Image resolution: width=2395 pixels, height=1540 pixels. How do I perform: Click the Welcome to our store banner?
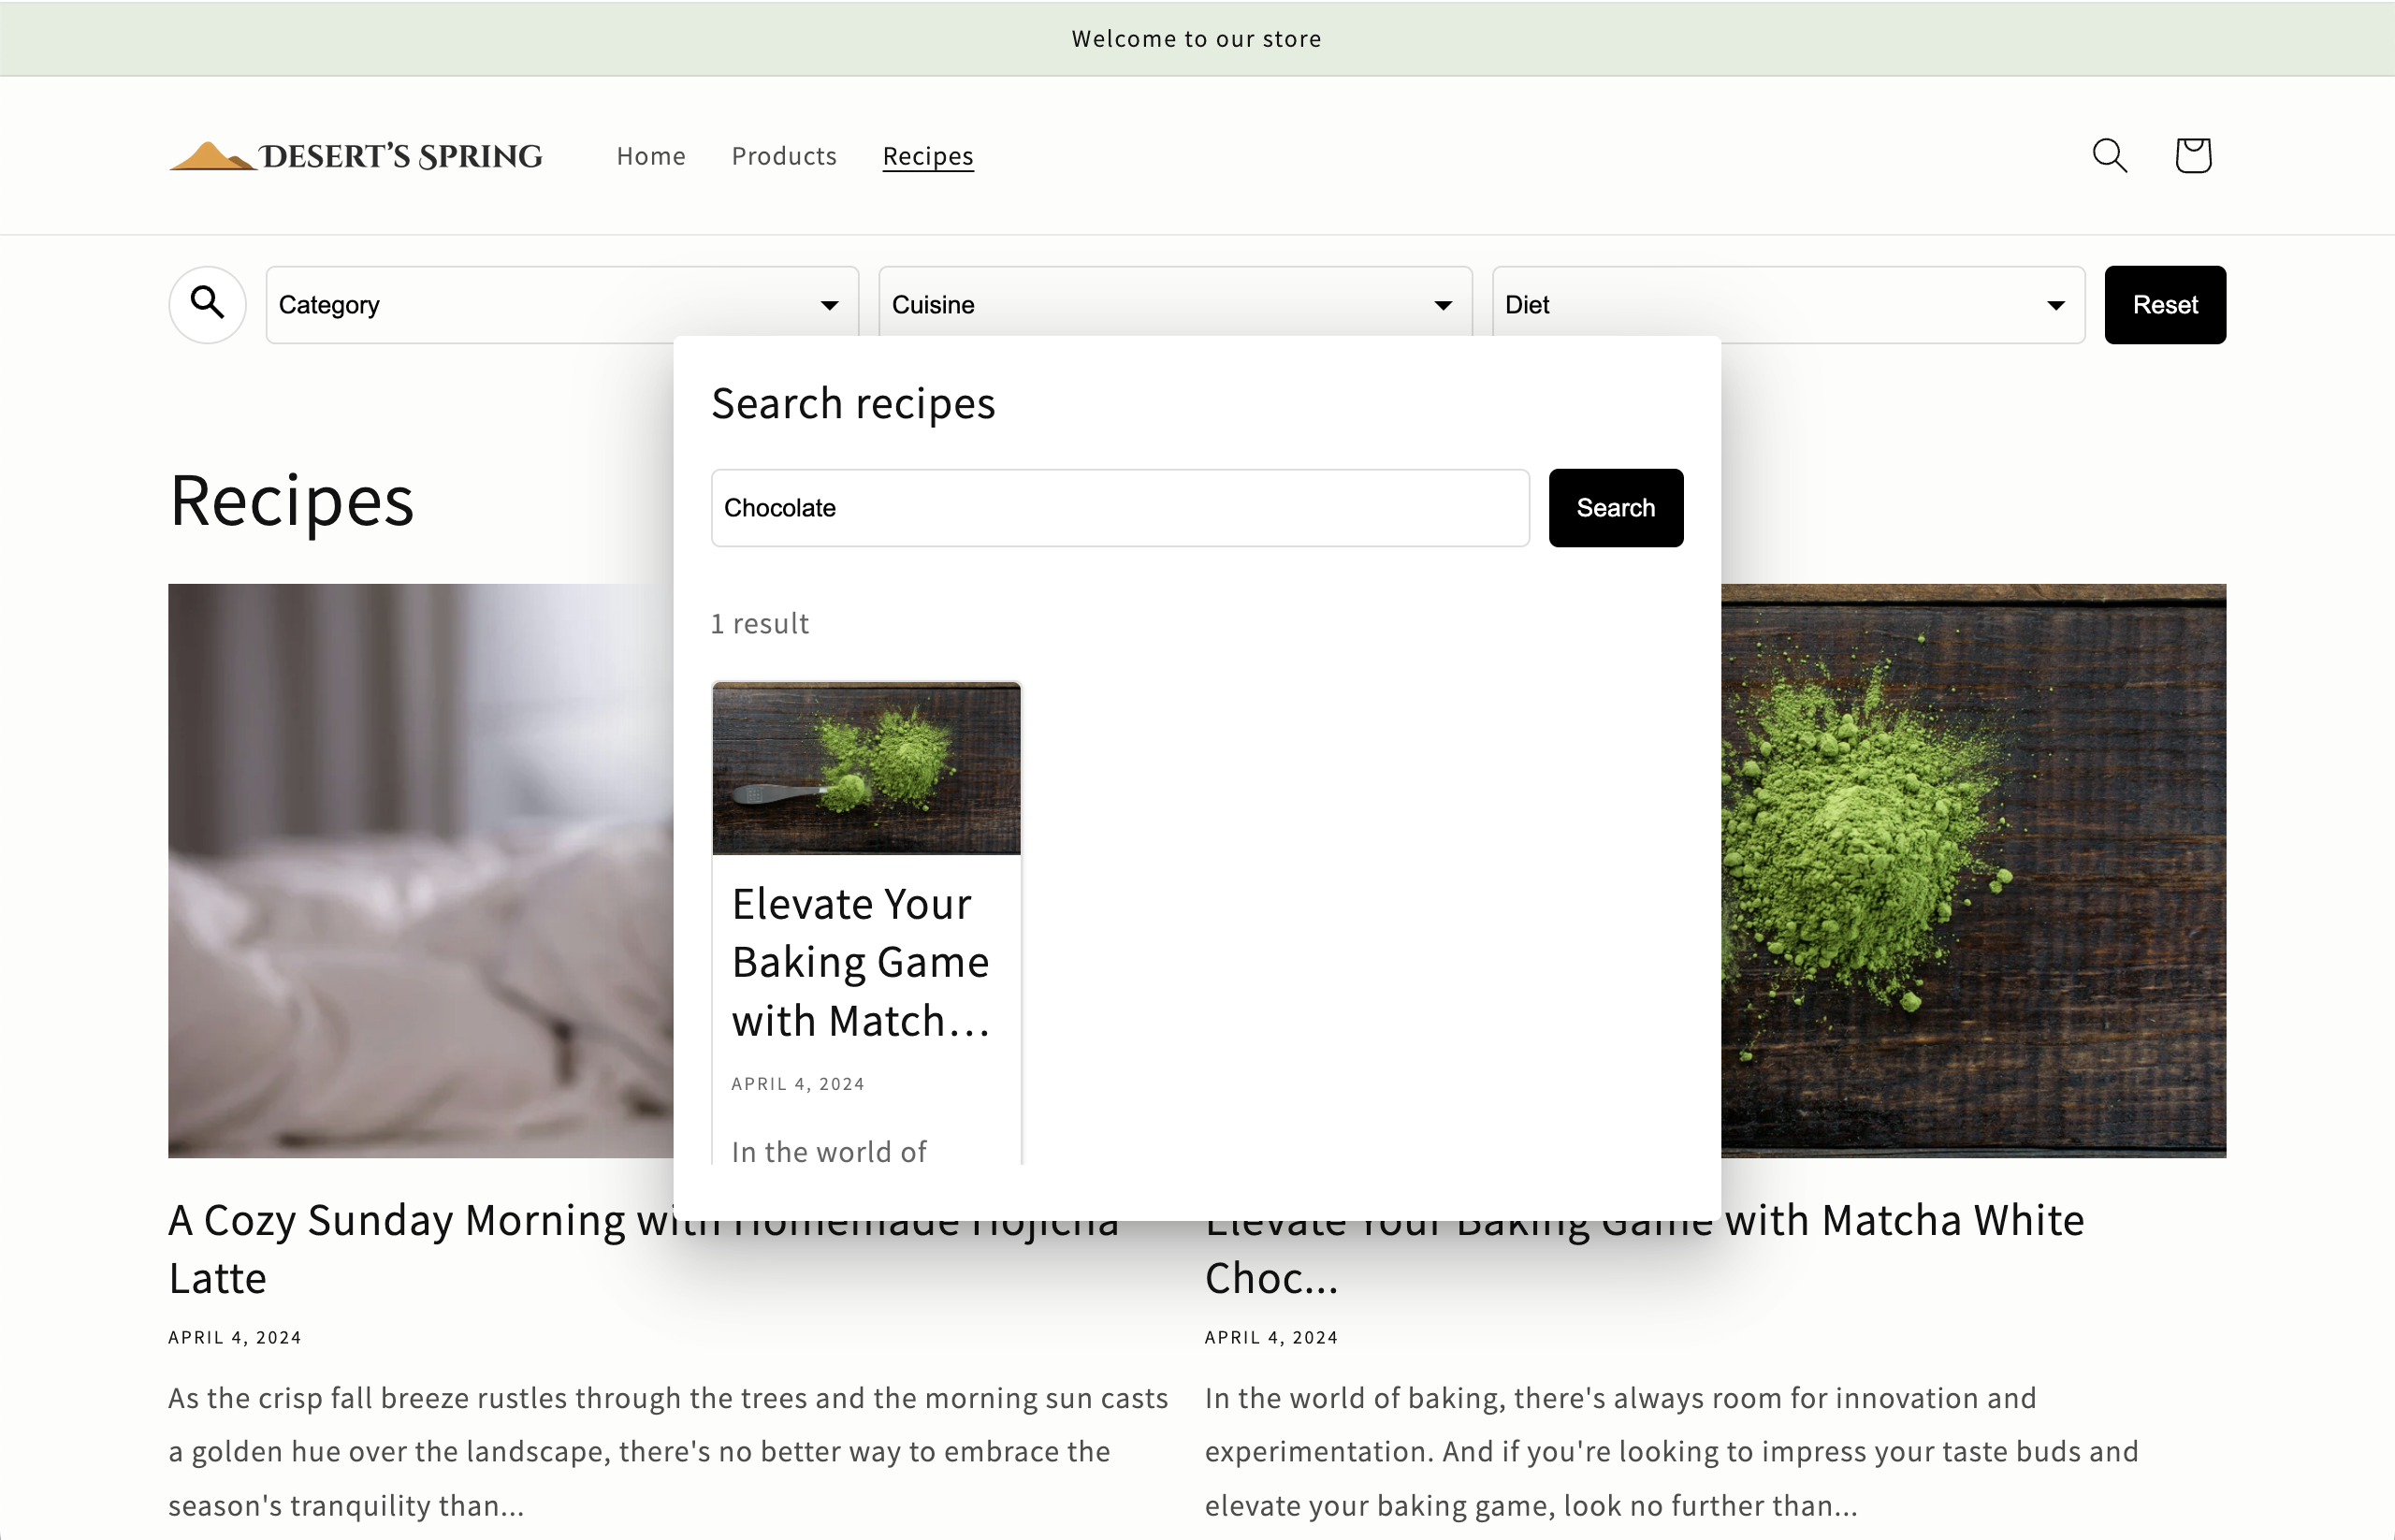[1197, 38]
